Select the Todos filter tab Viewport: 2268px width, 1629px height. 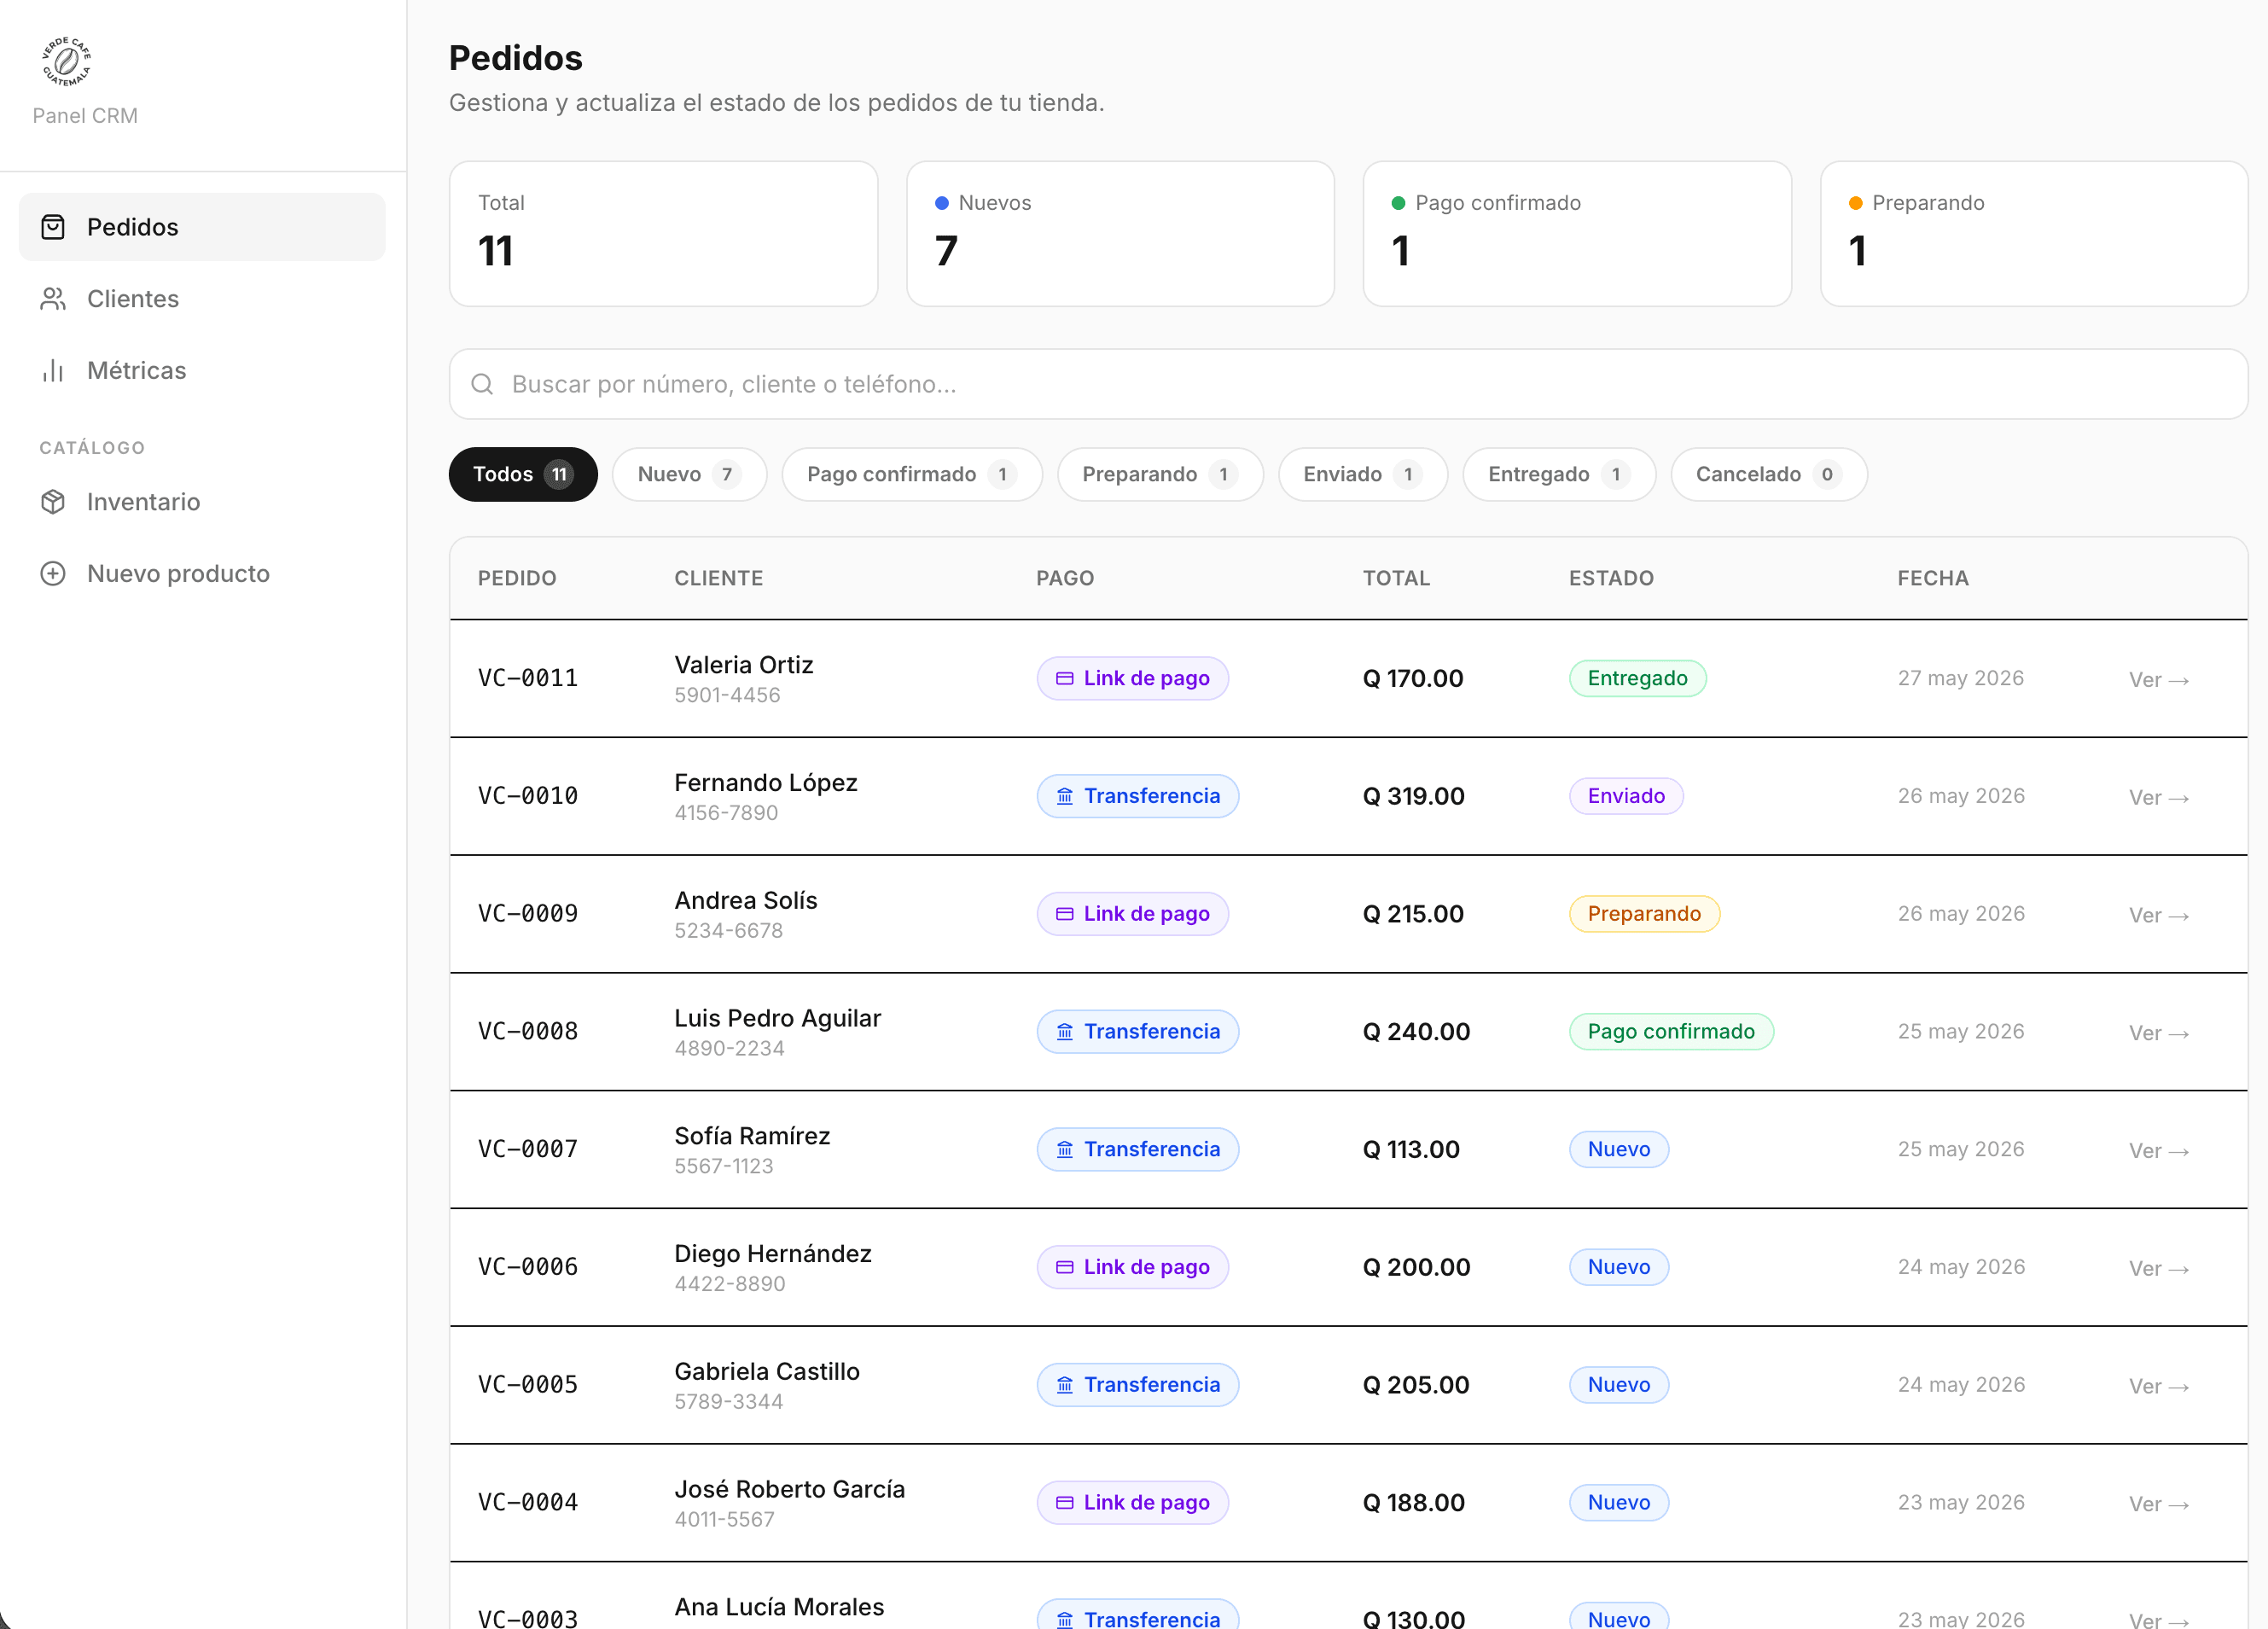coord(523,474)
